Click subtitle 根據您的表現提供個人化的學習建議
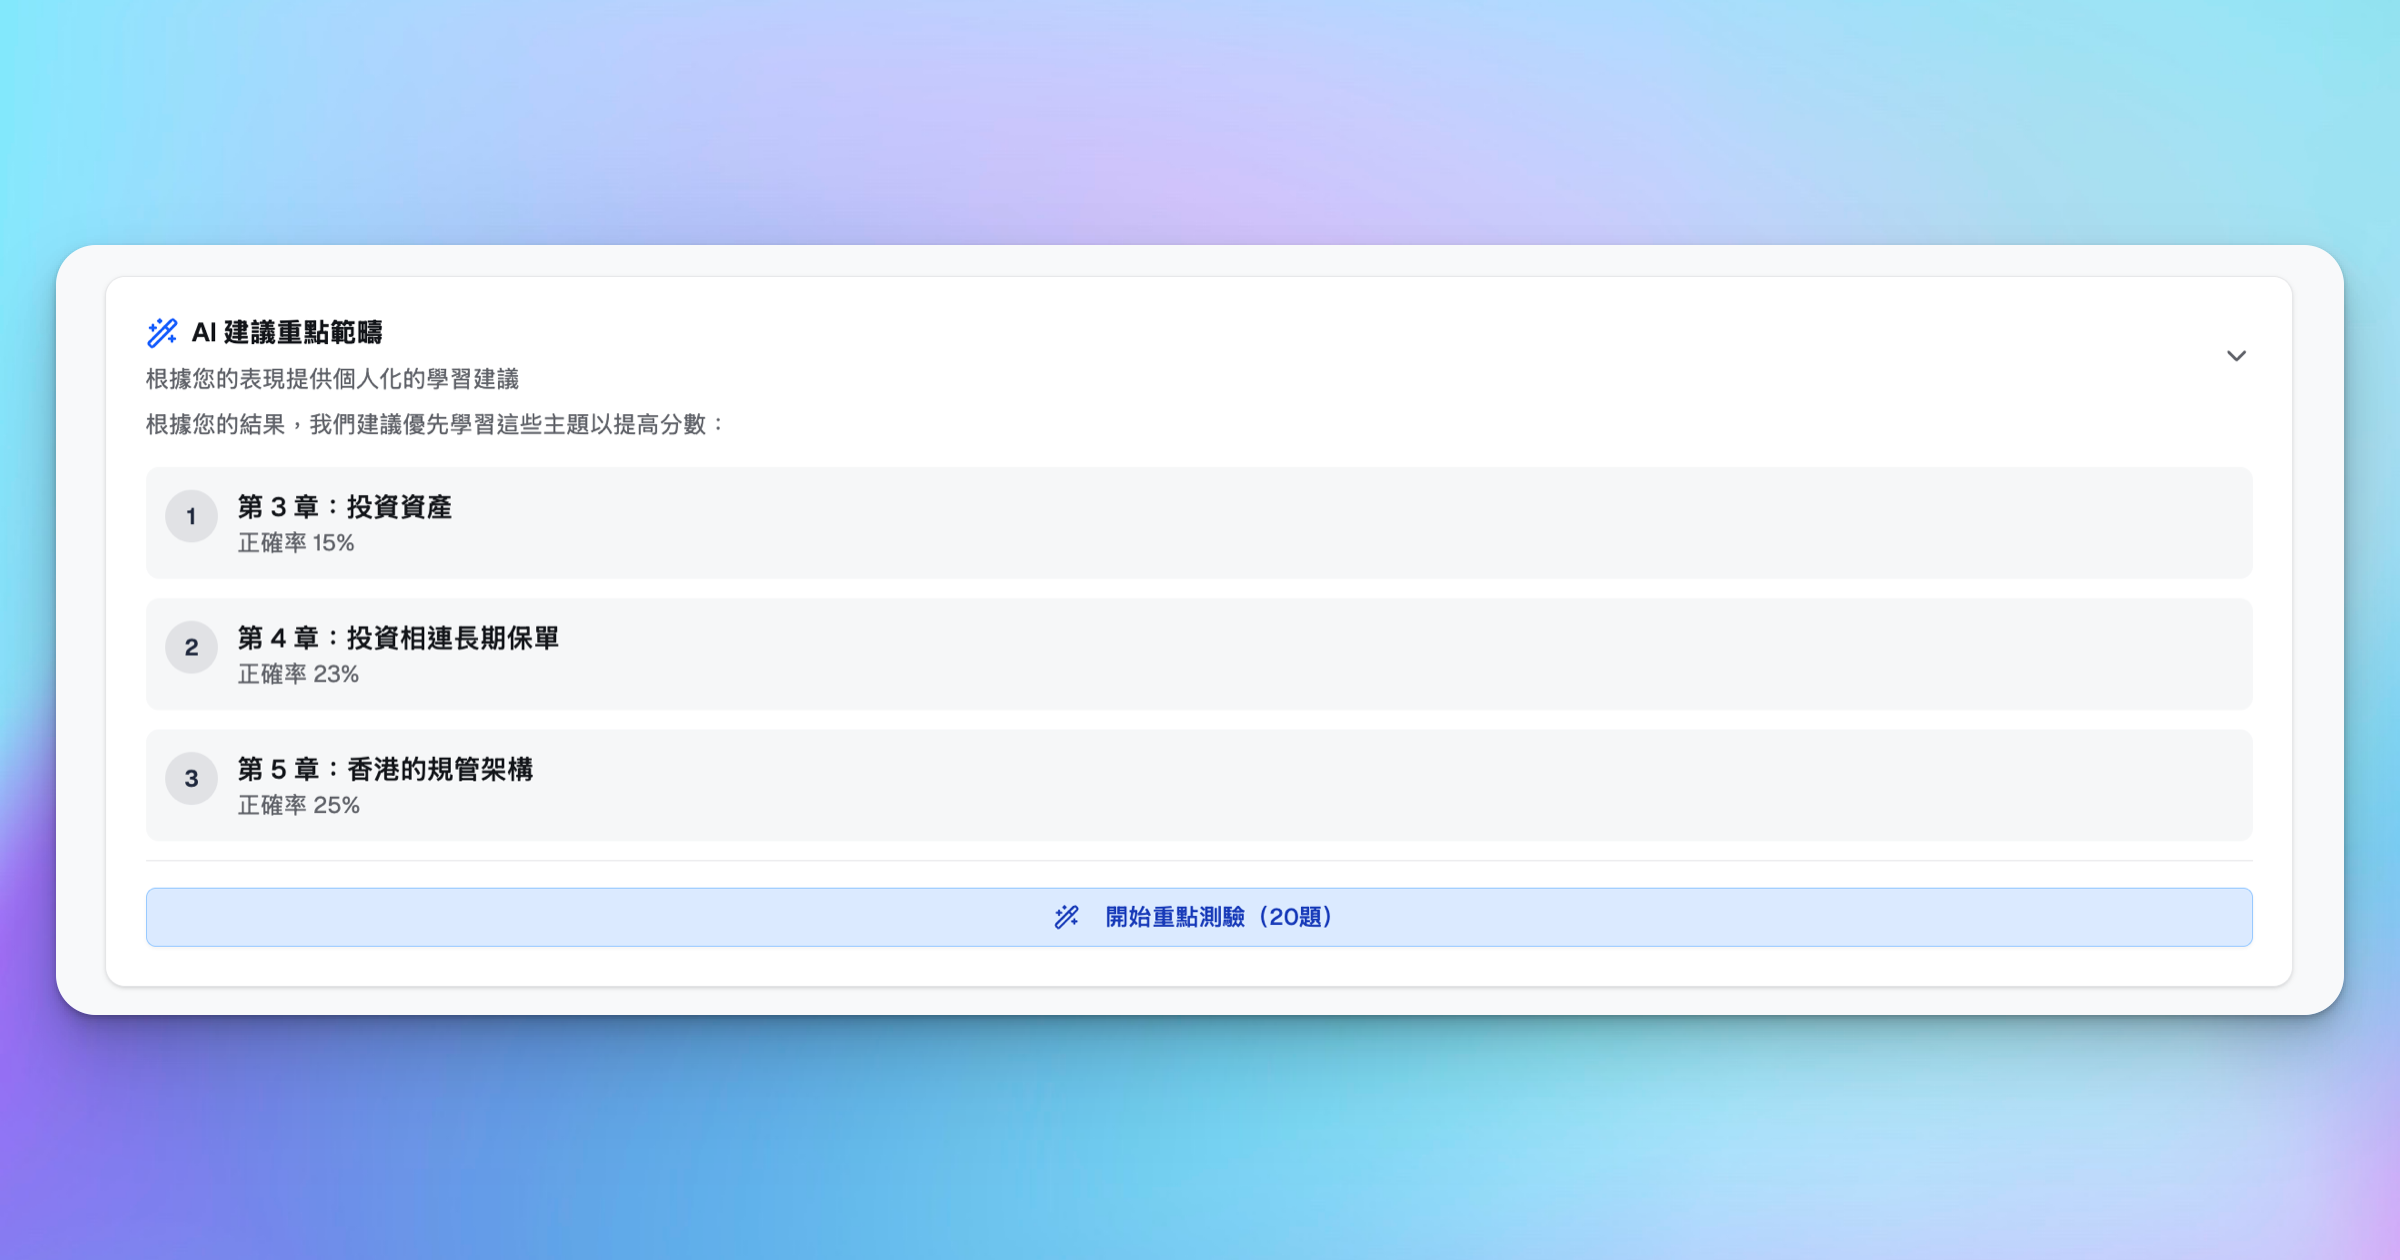 coord(332,379)
